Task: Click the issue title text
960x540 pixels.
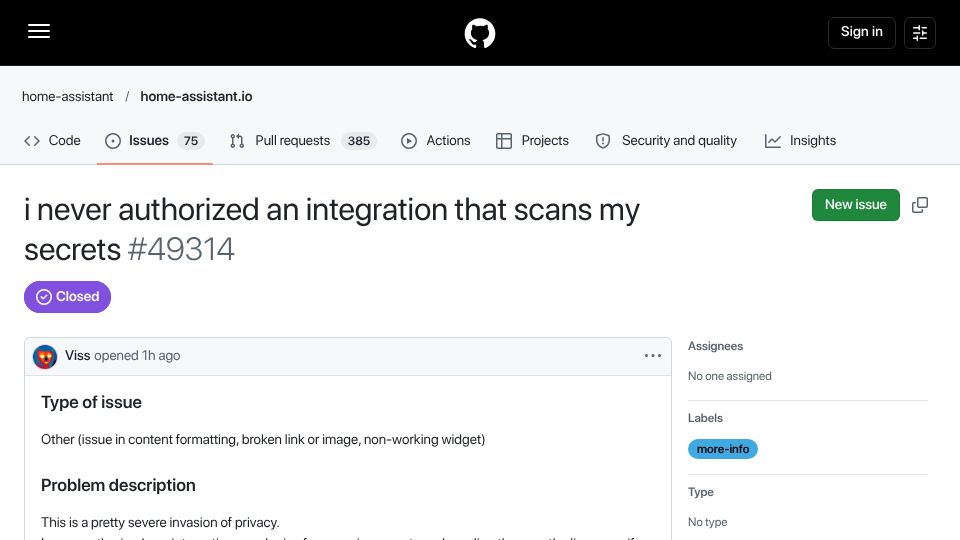Action: coord(332,229)
